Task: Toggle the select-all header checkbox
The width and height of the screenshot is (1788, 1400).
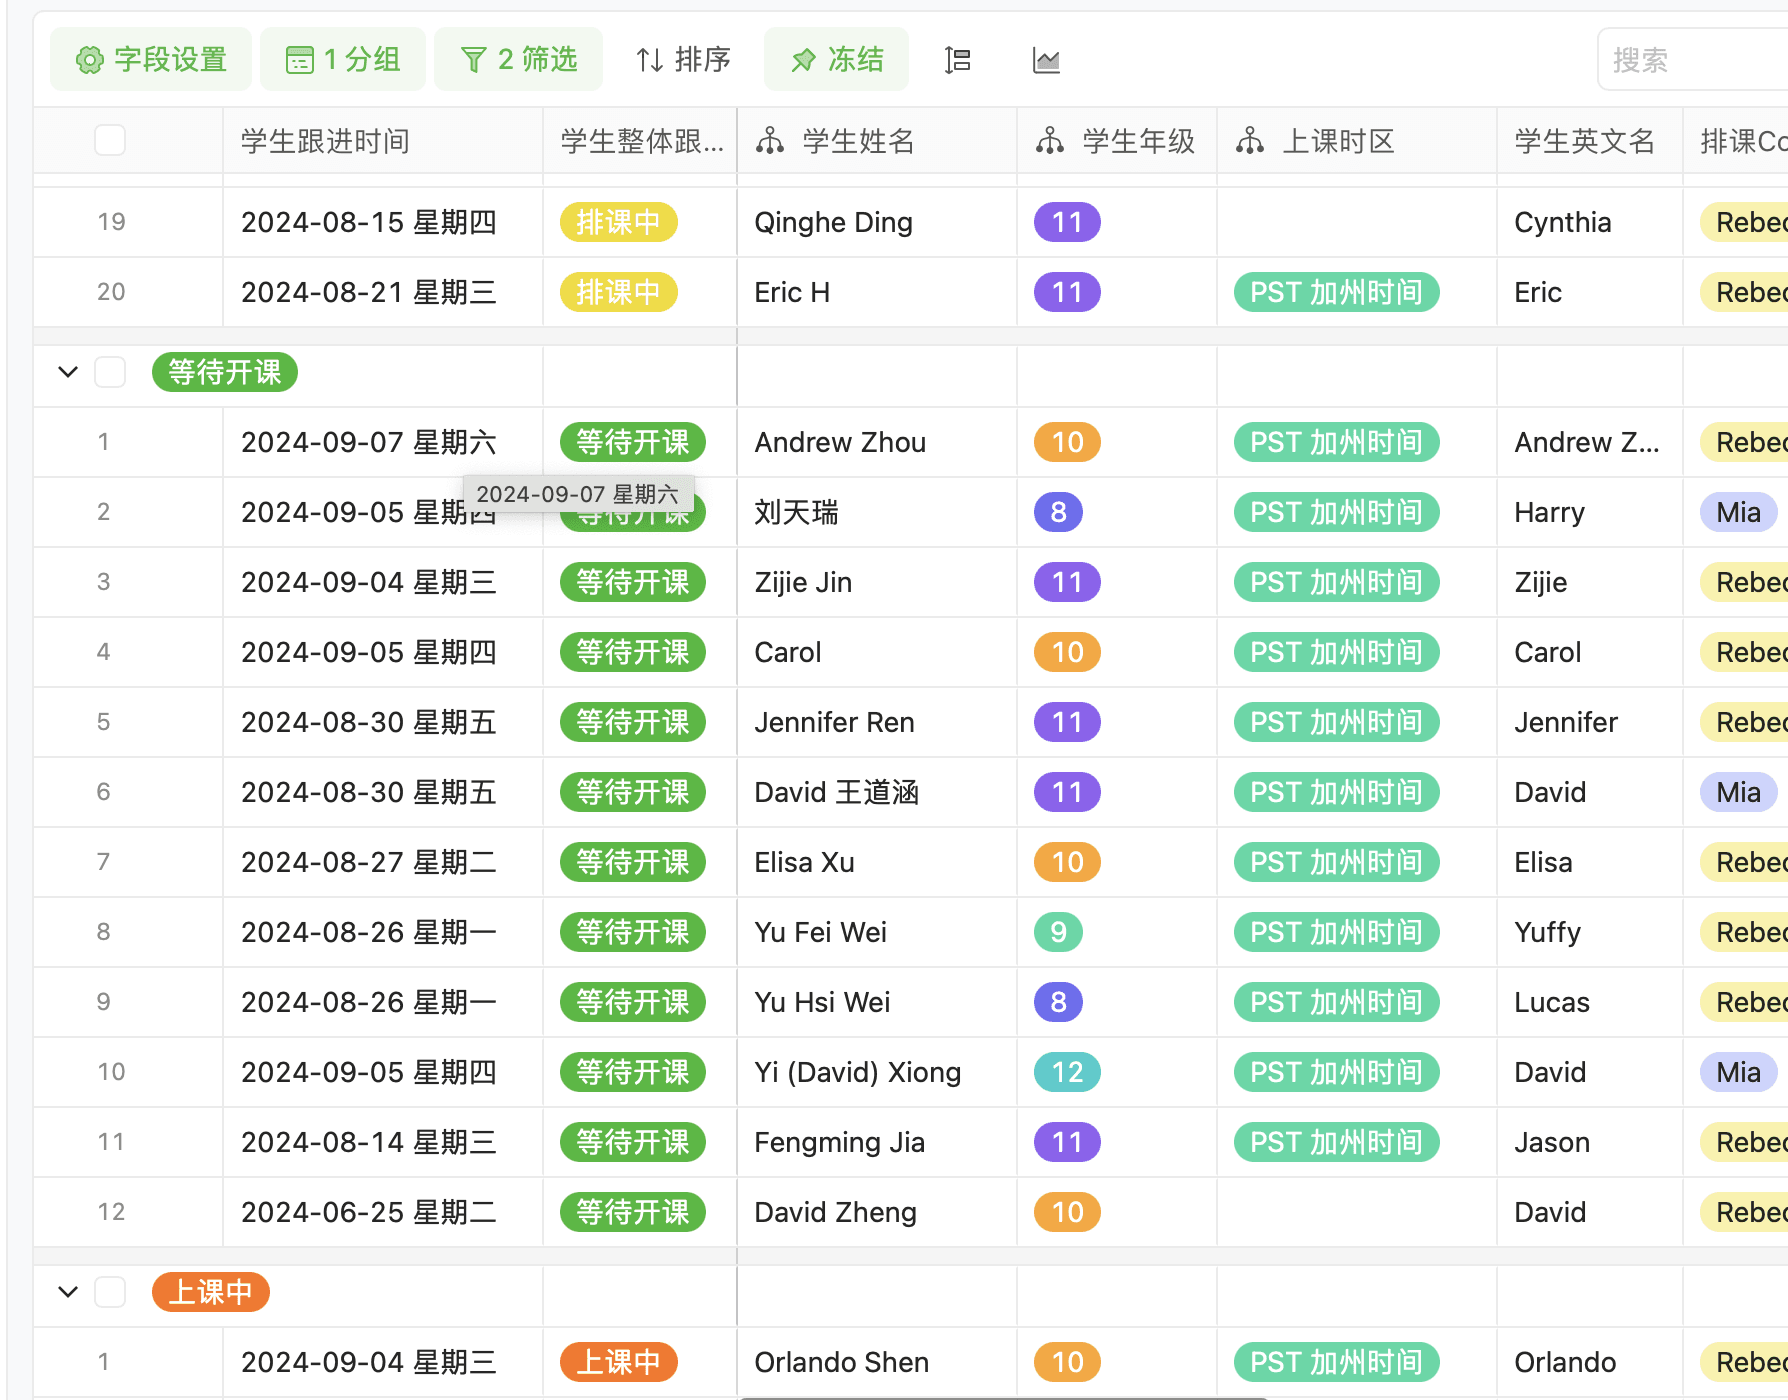Action: click(x=110, y=140)
